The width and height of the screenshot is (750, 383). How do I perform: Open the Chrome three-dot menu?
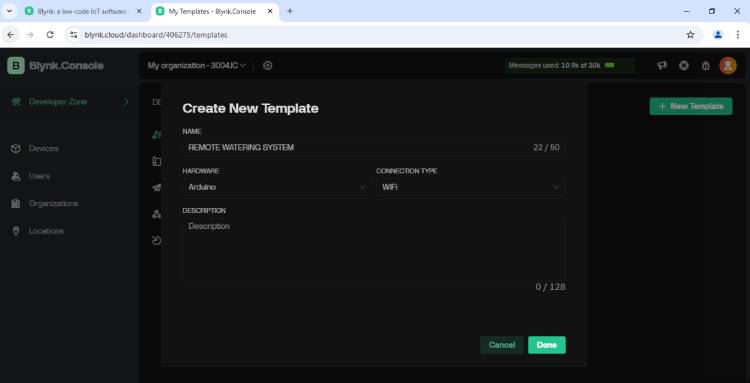pyautogui.click(x=738, y=34)
